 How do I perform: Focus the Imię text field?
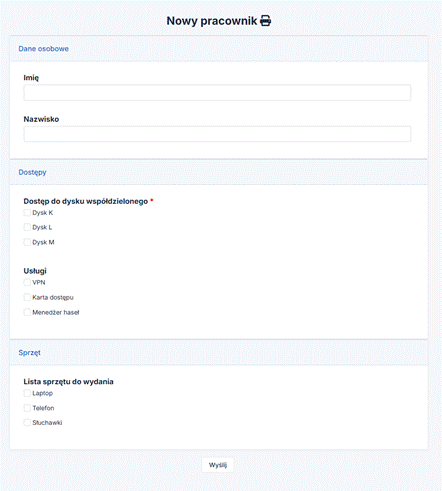click(217, 92)
